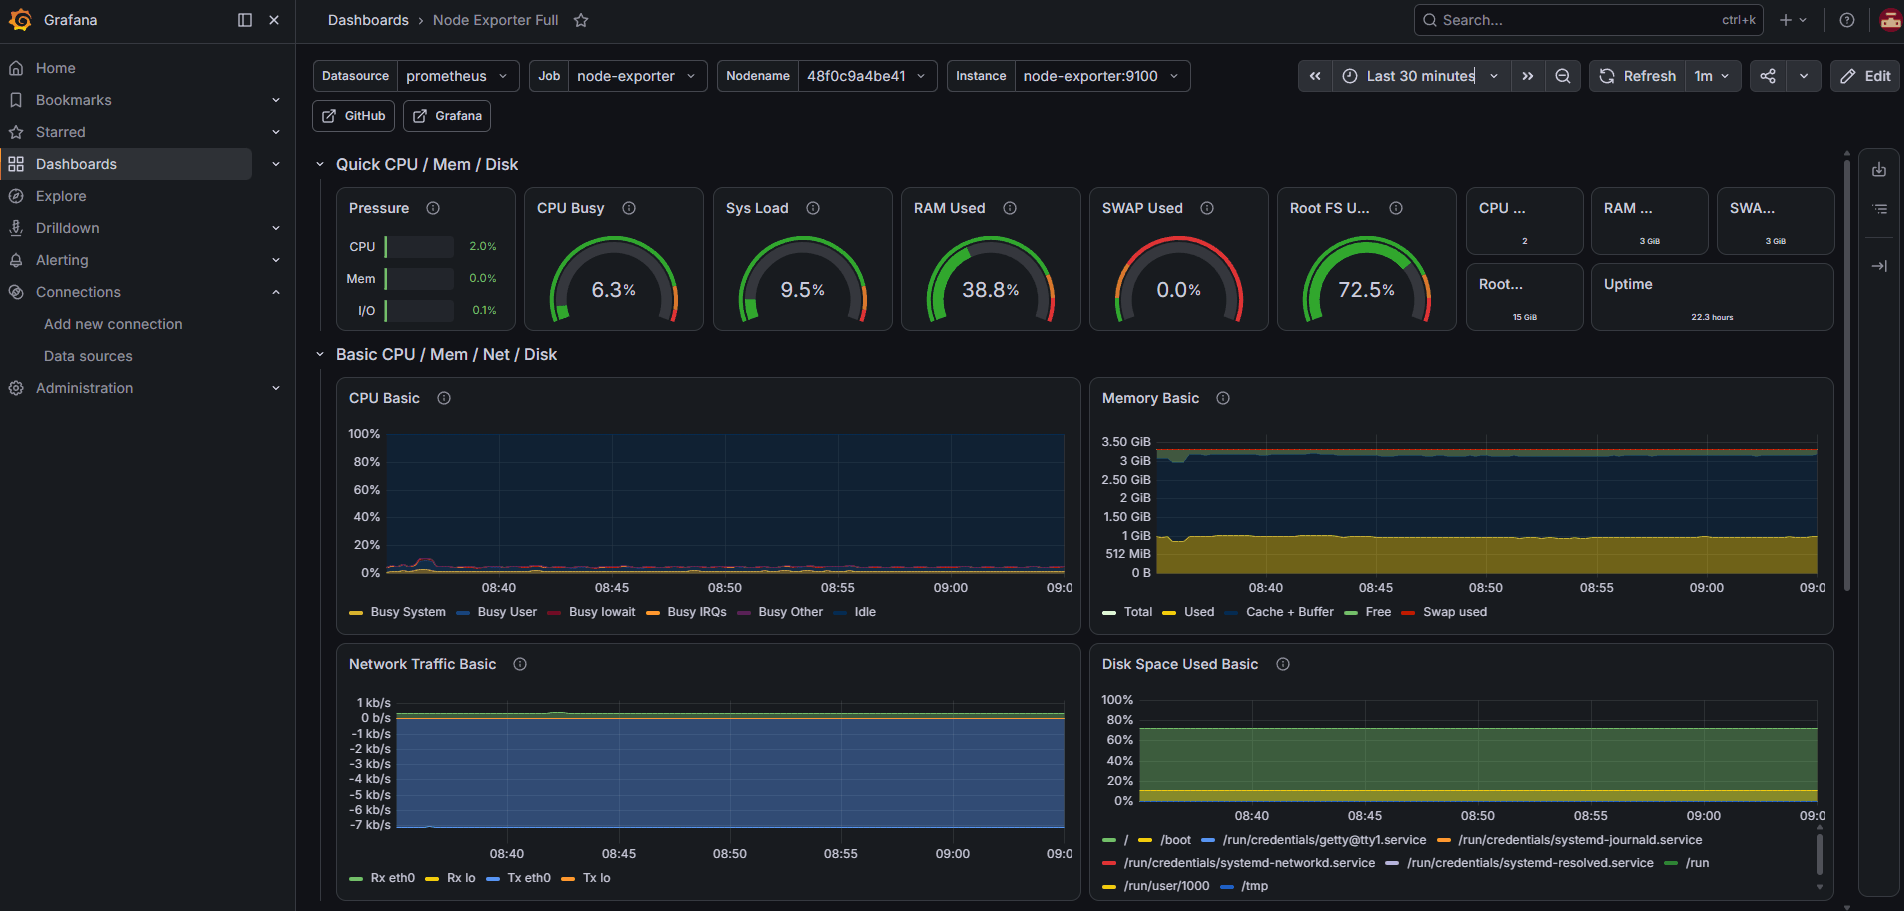The image size is (1904, 911).
Task: Click the Edit dashboard button
Action: 1866,76
